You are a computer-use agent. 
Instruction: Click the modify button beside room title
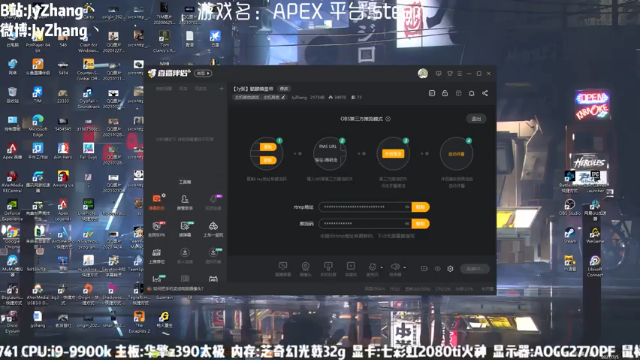click(284, 89)
